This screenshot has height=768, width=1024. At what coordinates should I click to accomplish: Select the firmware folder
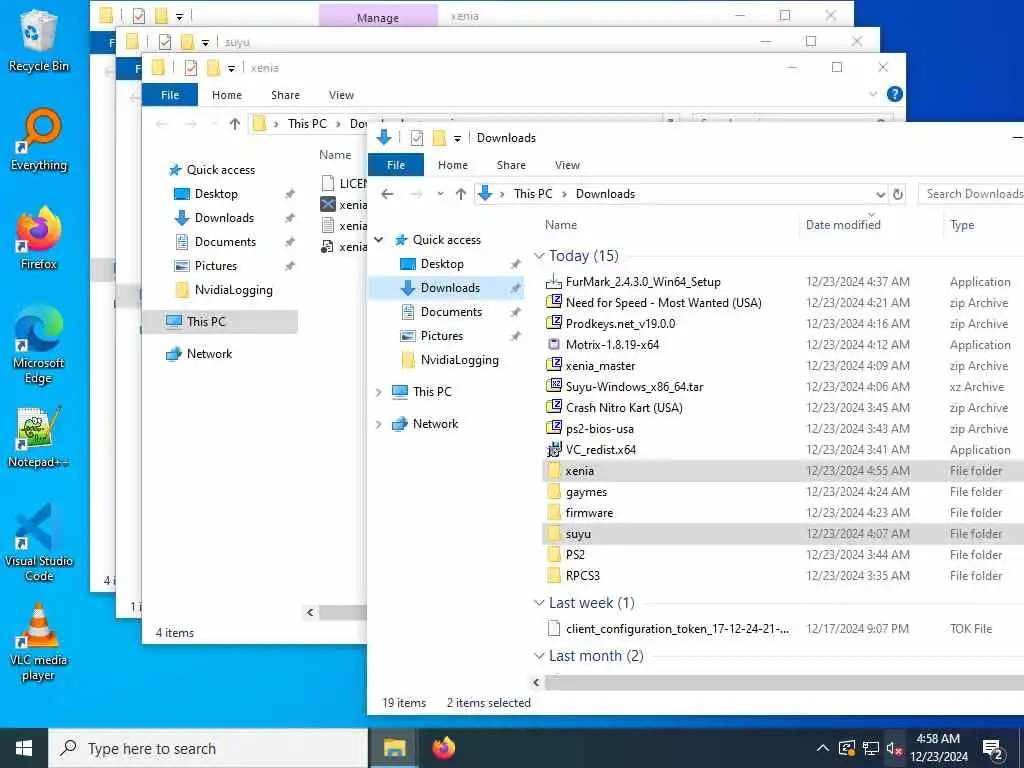[589, 513]
